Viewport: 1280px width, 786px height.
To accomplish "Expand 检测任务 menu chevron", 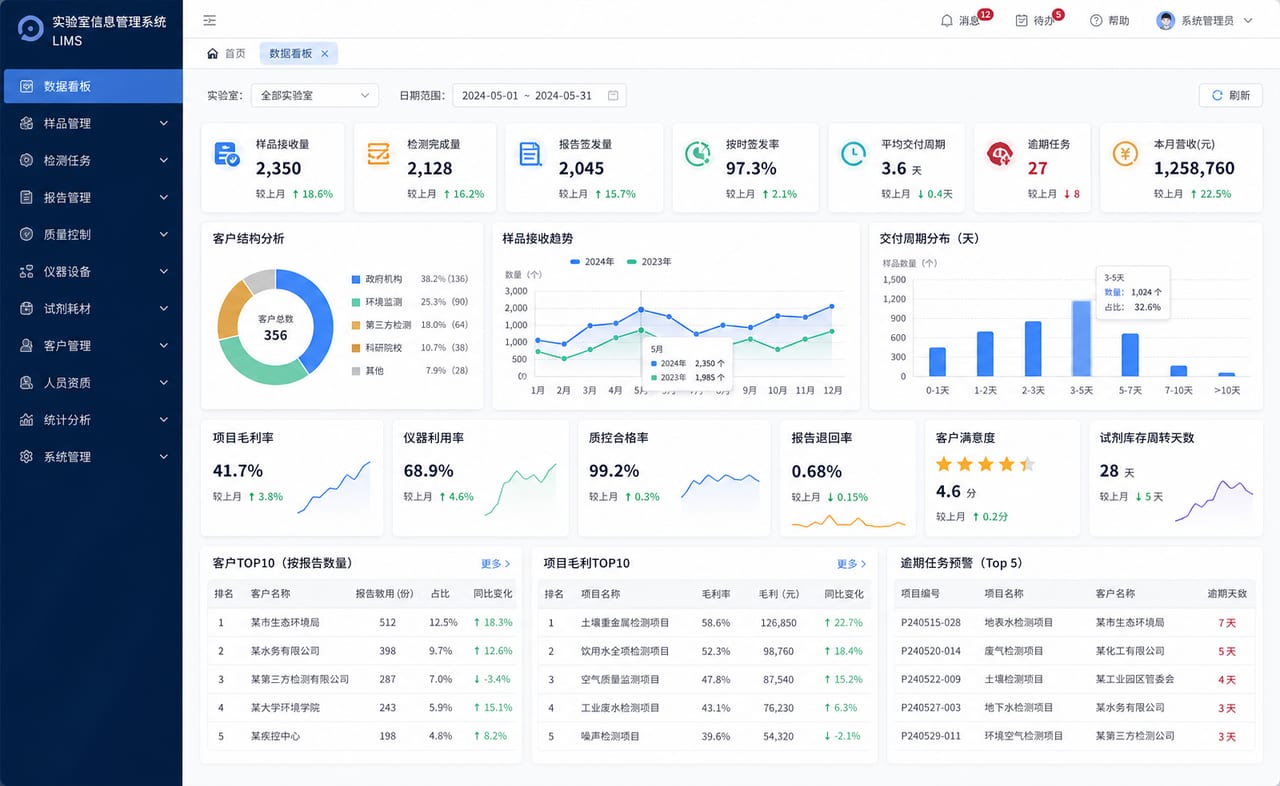I will [x=164, y=160].
